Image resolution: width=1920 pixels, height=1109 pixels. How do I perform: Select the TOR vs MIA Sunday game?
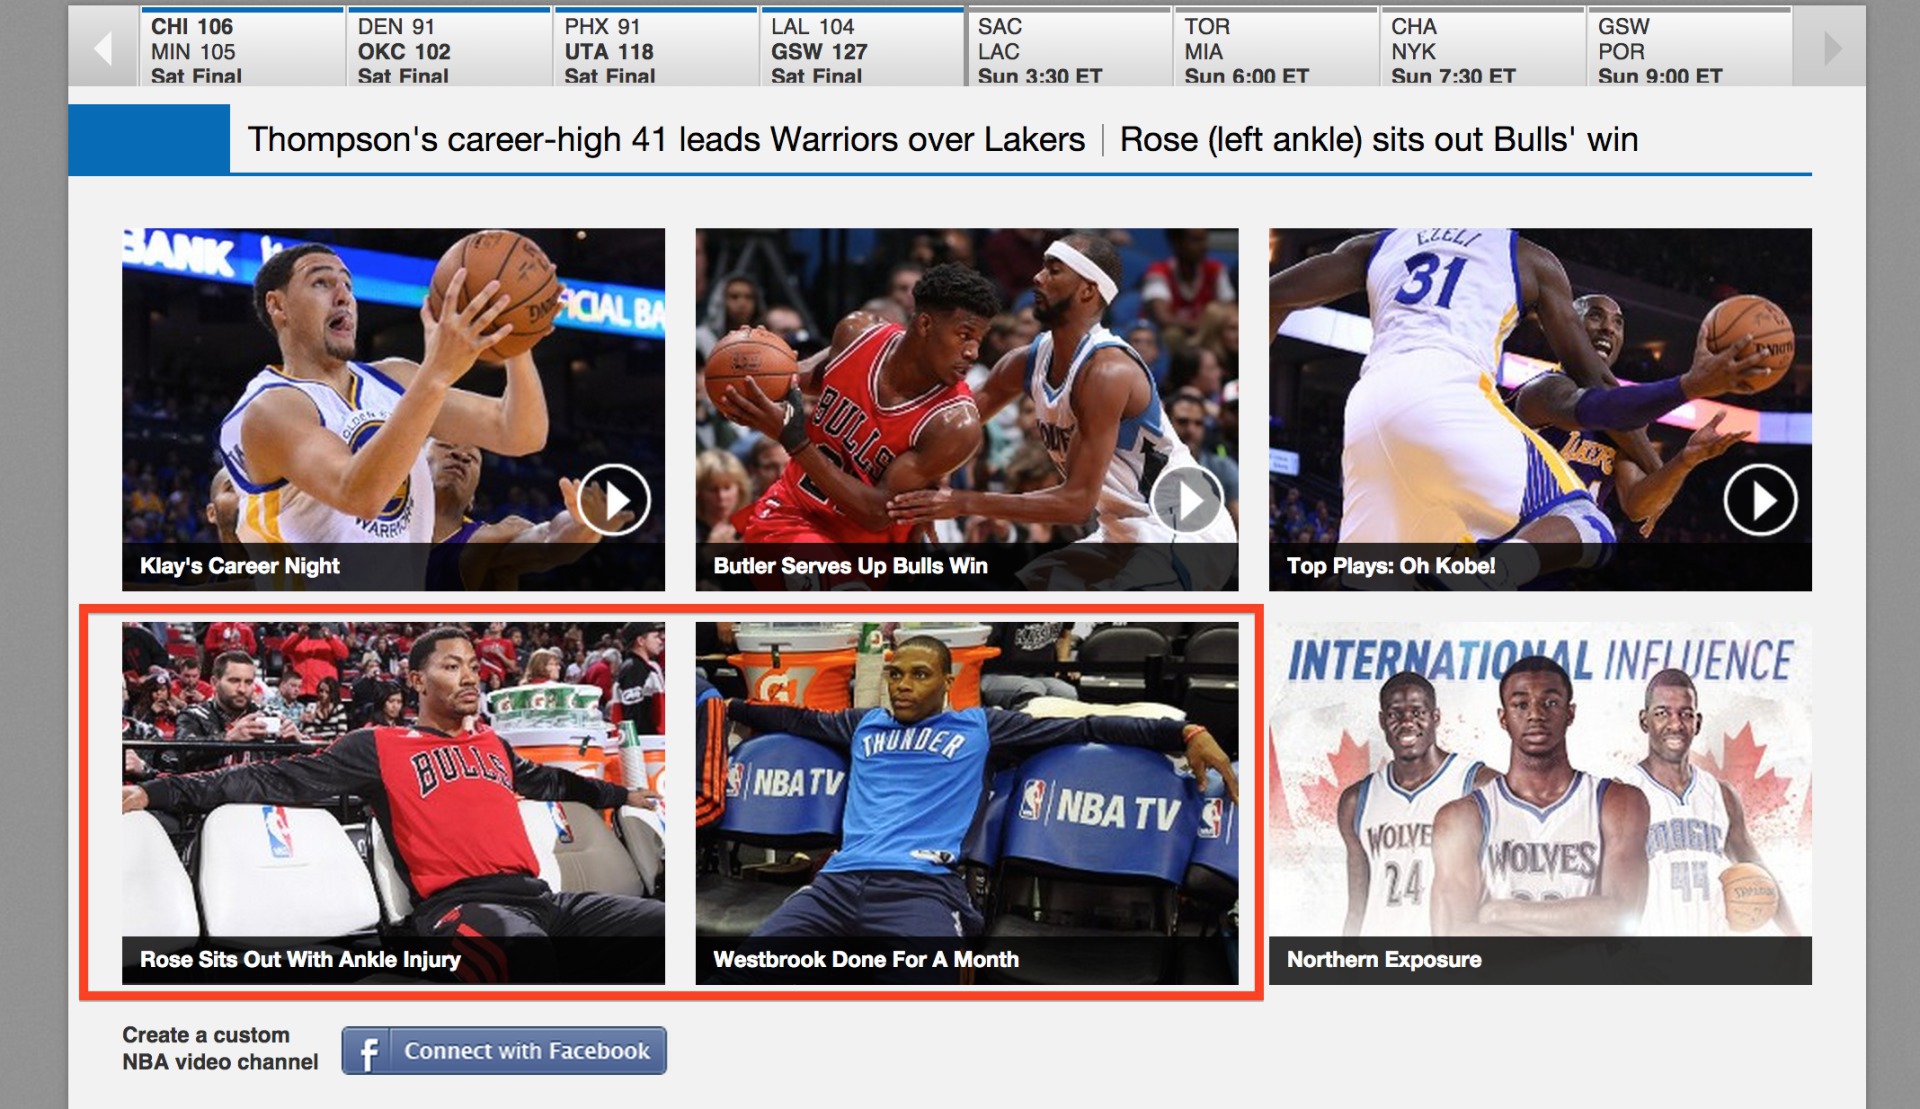1276,48
